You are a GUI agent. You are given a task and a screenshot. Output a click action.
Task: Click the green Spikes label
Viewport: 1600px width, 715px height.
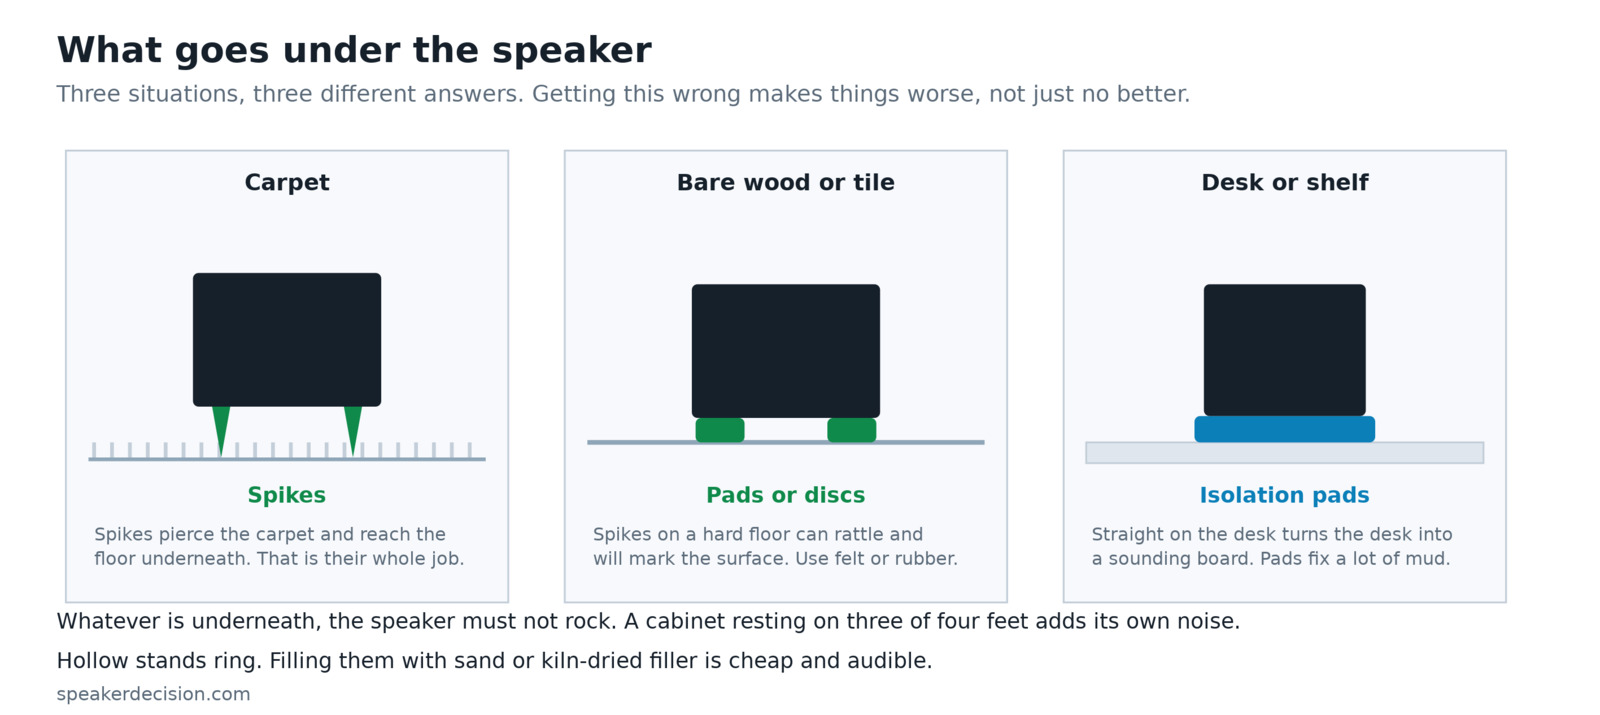[x=287, y=495]
